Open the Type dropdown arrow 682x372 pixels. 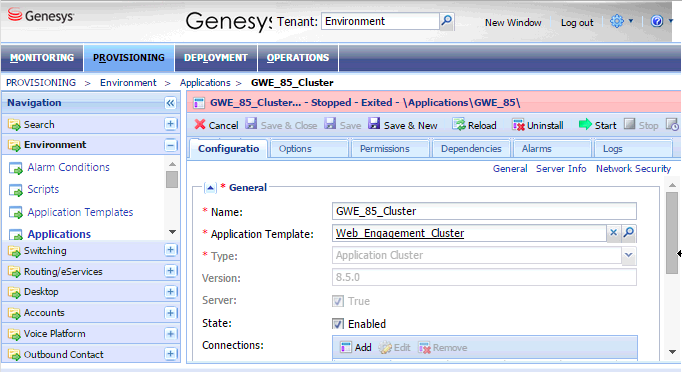click(629, 255)
